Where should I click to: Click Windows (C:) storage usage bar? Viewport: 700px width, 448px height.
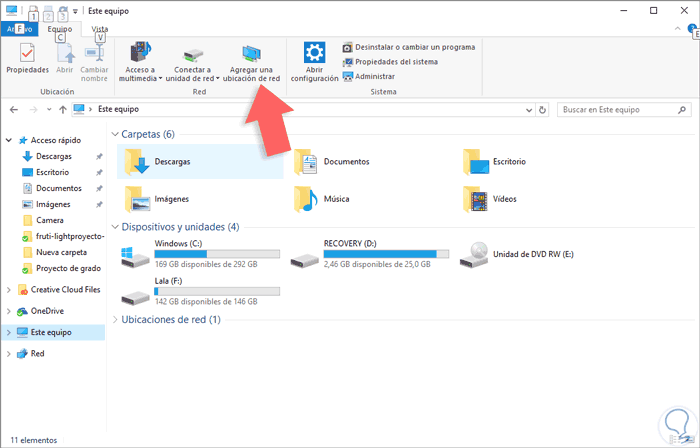pyautogui.click(x=217, y=254)
